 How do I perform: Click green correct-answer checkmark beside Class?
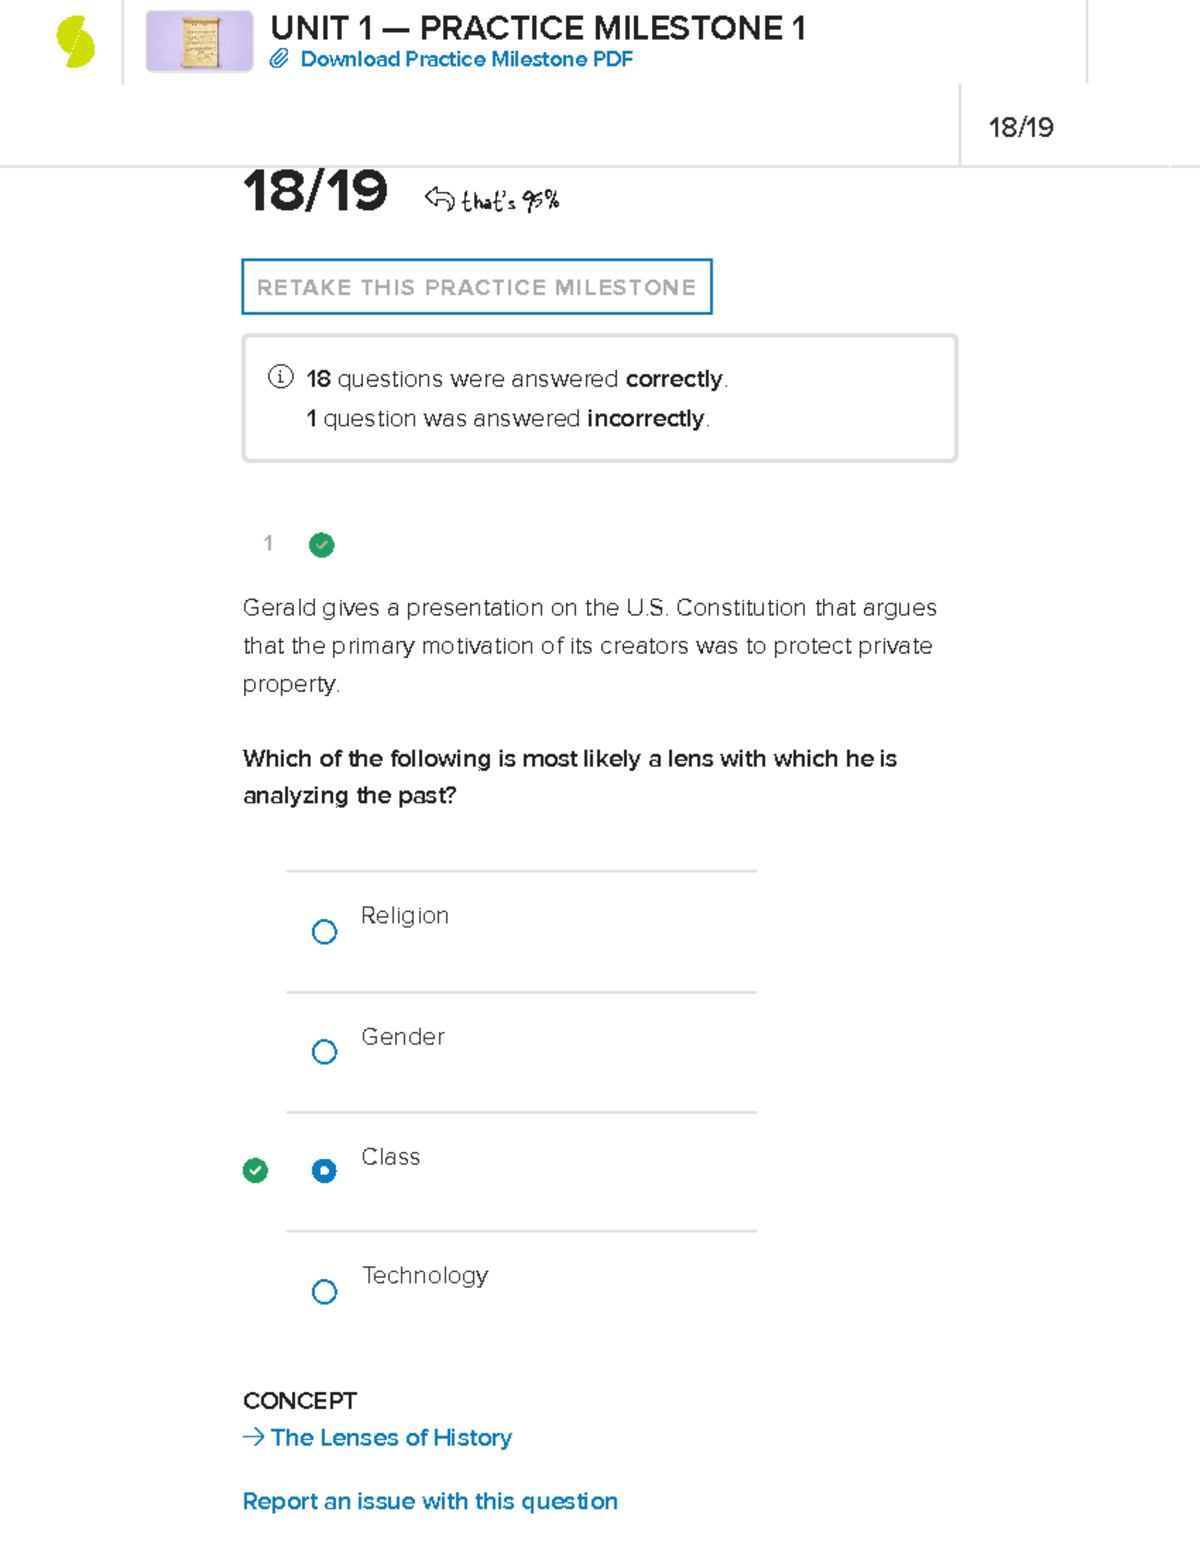(x=255, y=1171)
